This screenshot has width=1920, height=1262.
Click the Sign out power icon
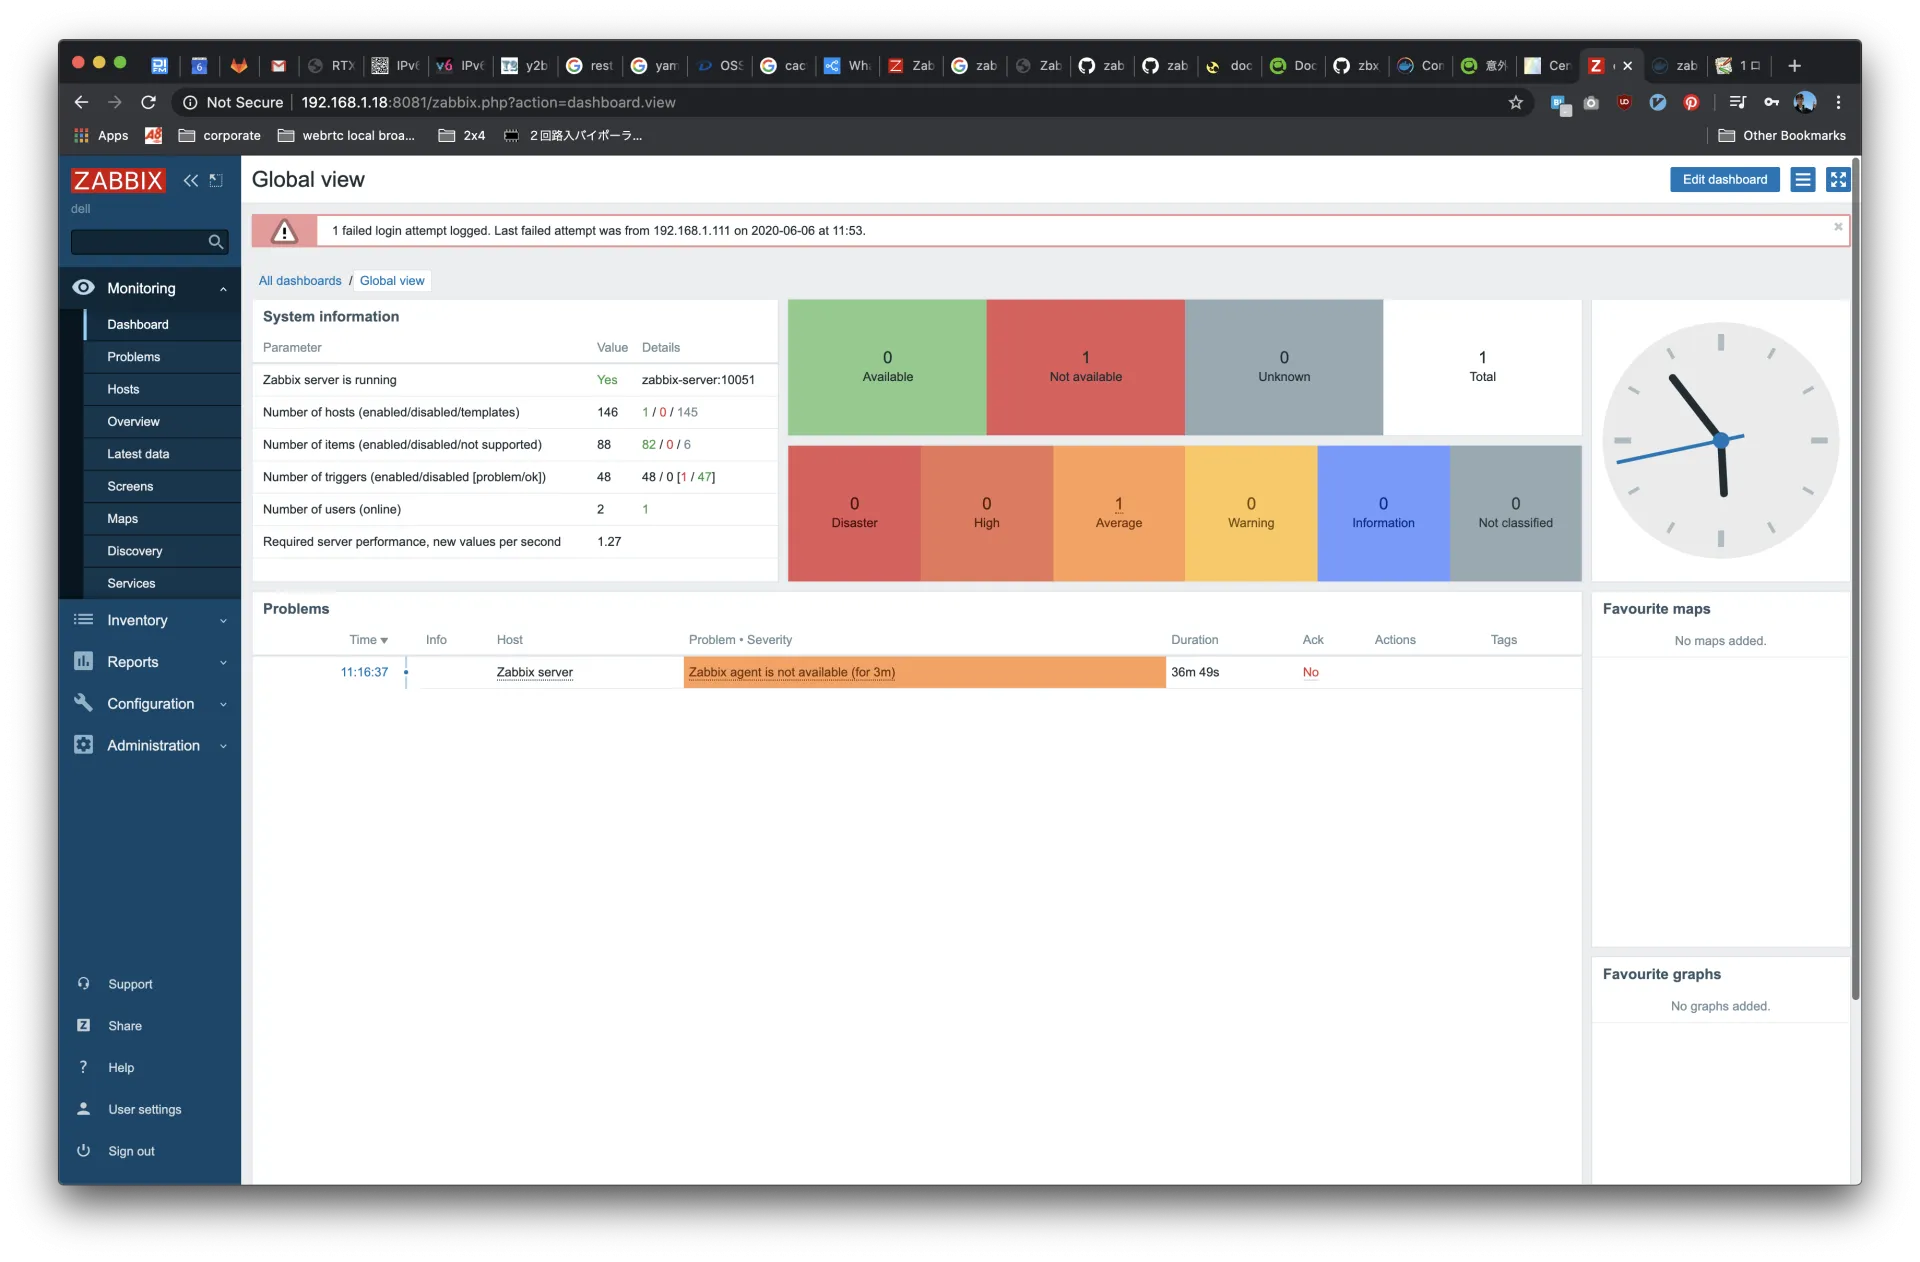coord(84,1151)
